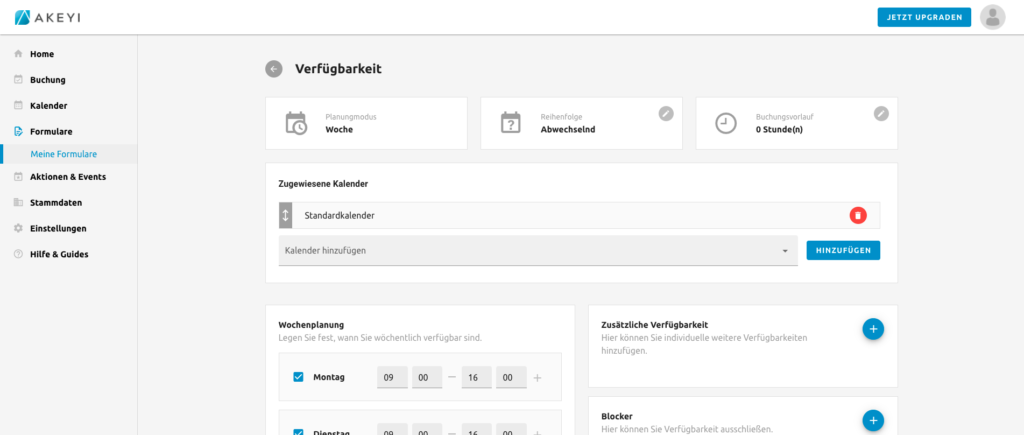Uncheck the Montag checkbox

pos(298,377)
